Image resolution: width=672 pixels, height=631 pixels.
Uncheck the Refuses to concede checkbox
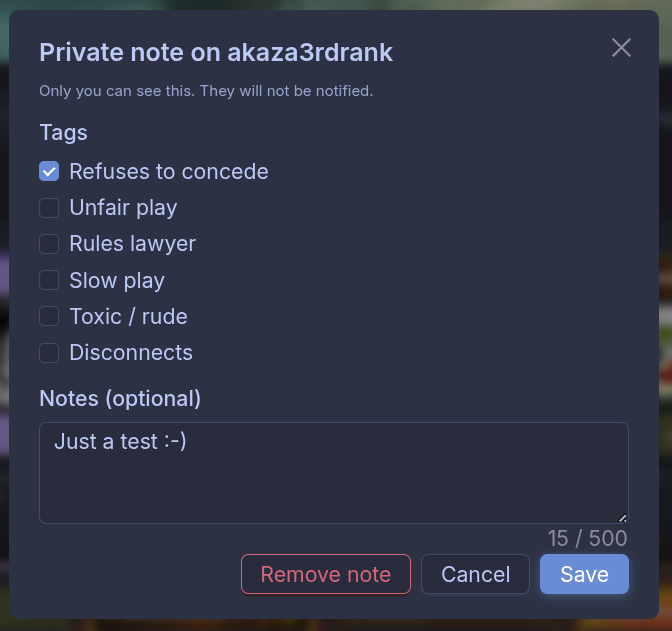(x=49, y=171)
